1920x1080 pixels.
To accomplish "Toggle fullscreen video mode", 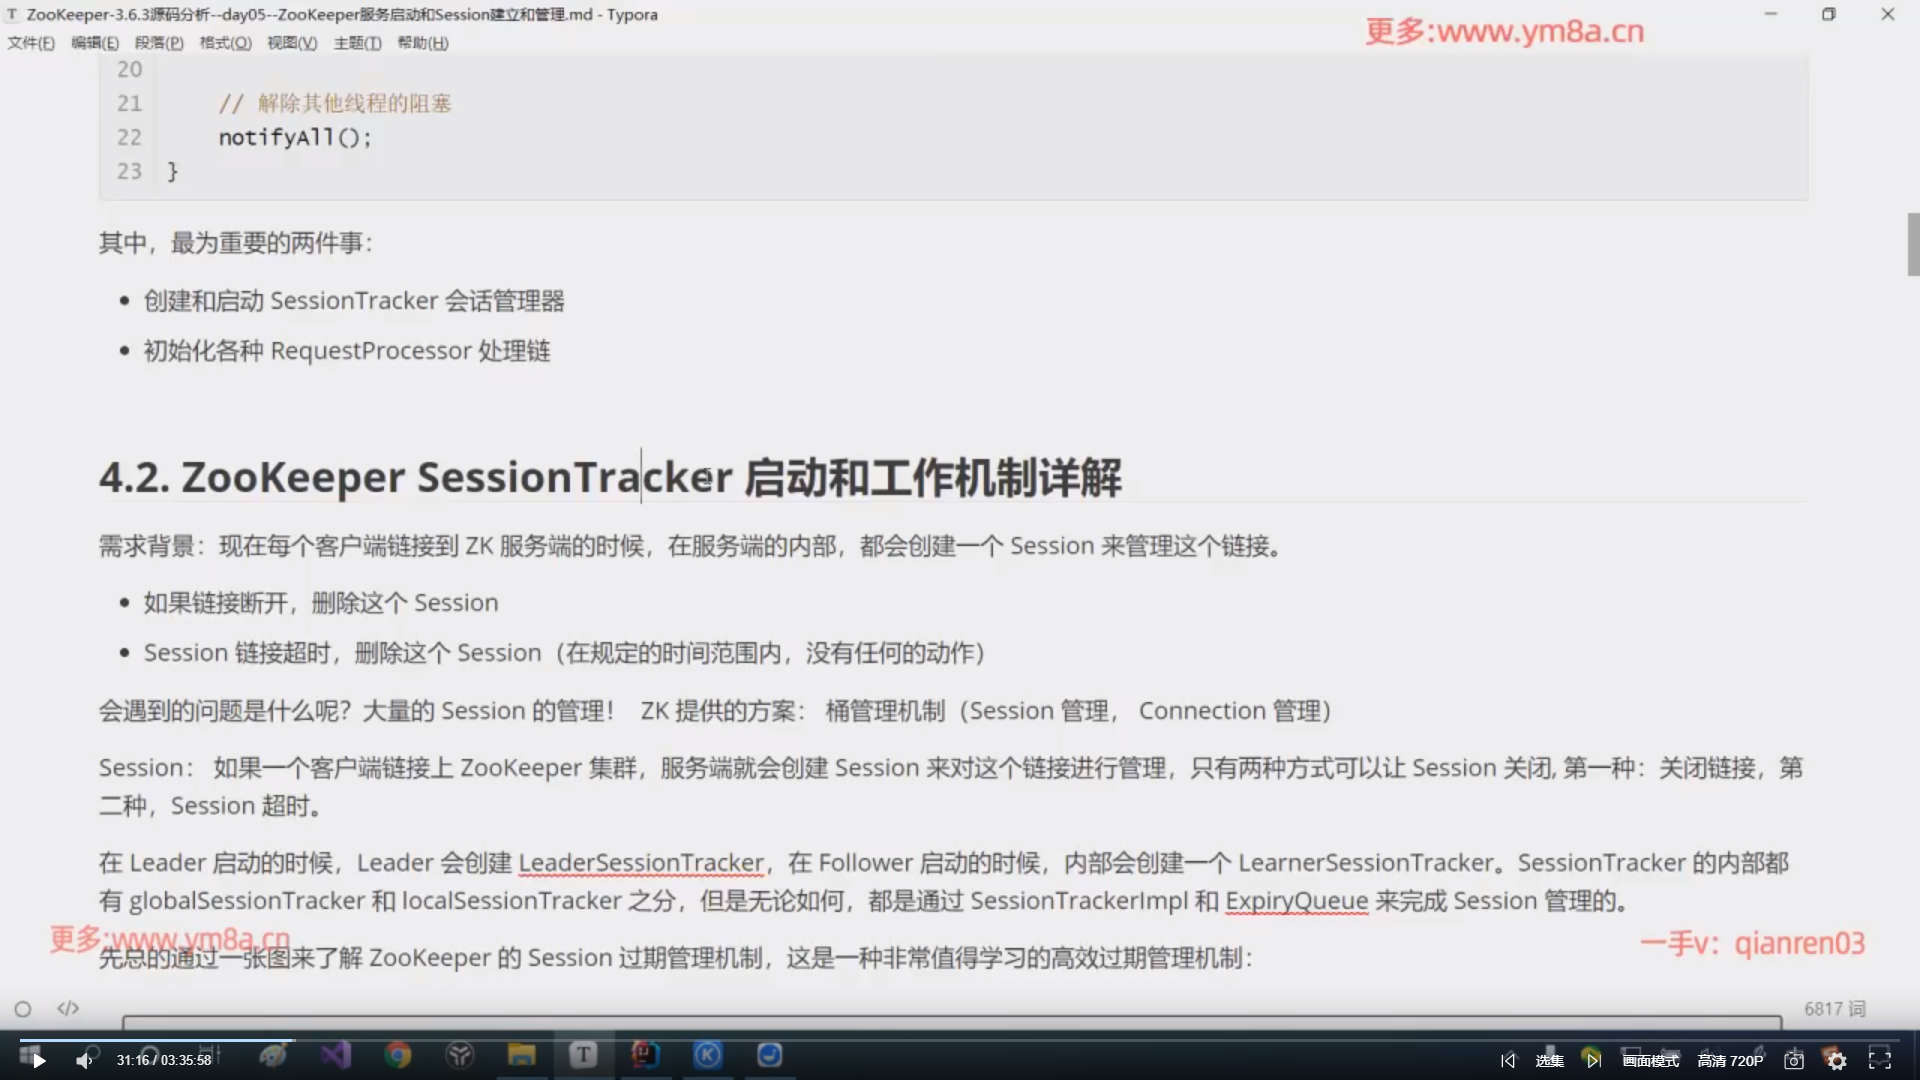I will [x=1880, y=1060].
